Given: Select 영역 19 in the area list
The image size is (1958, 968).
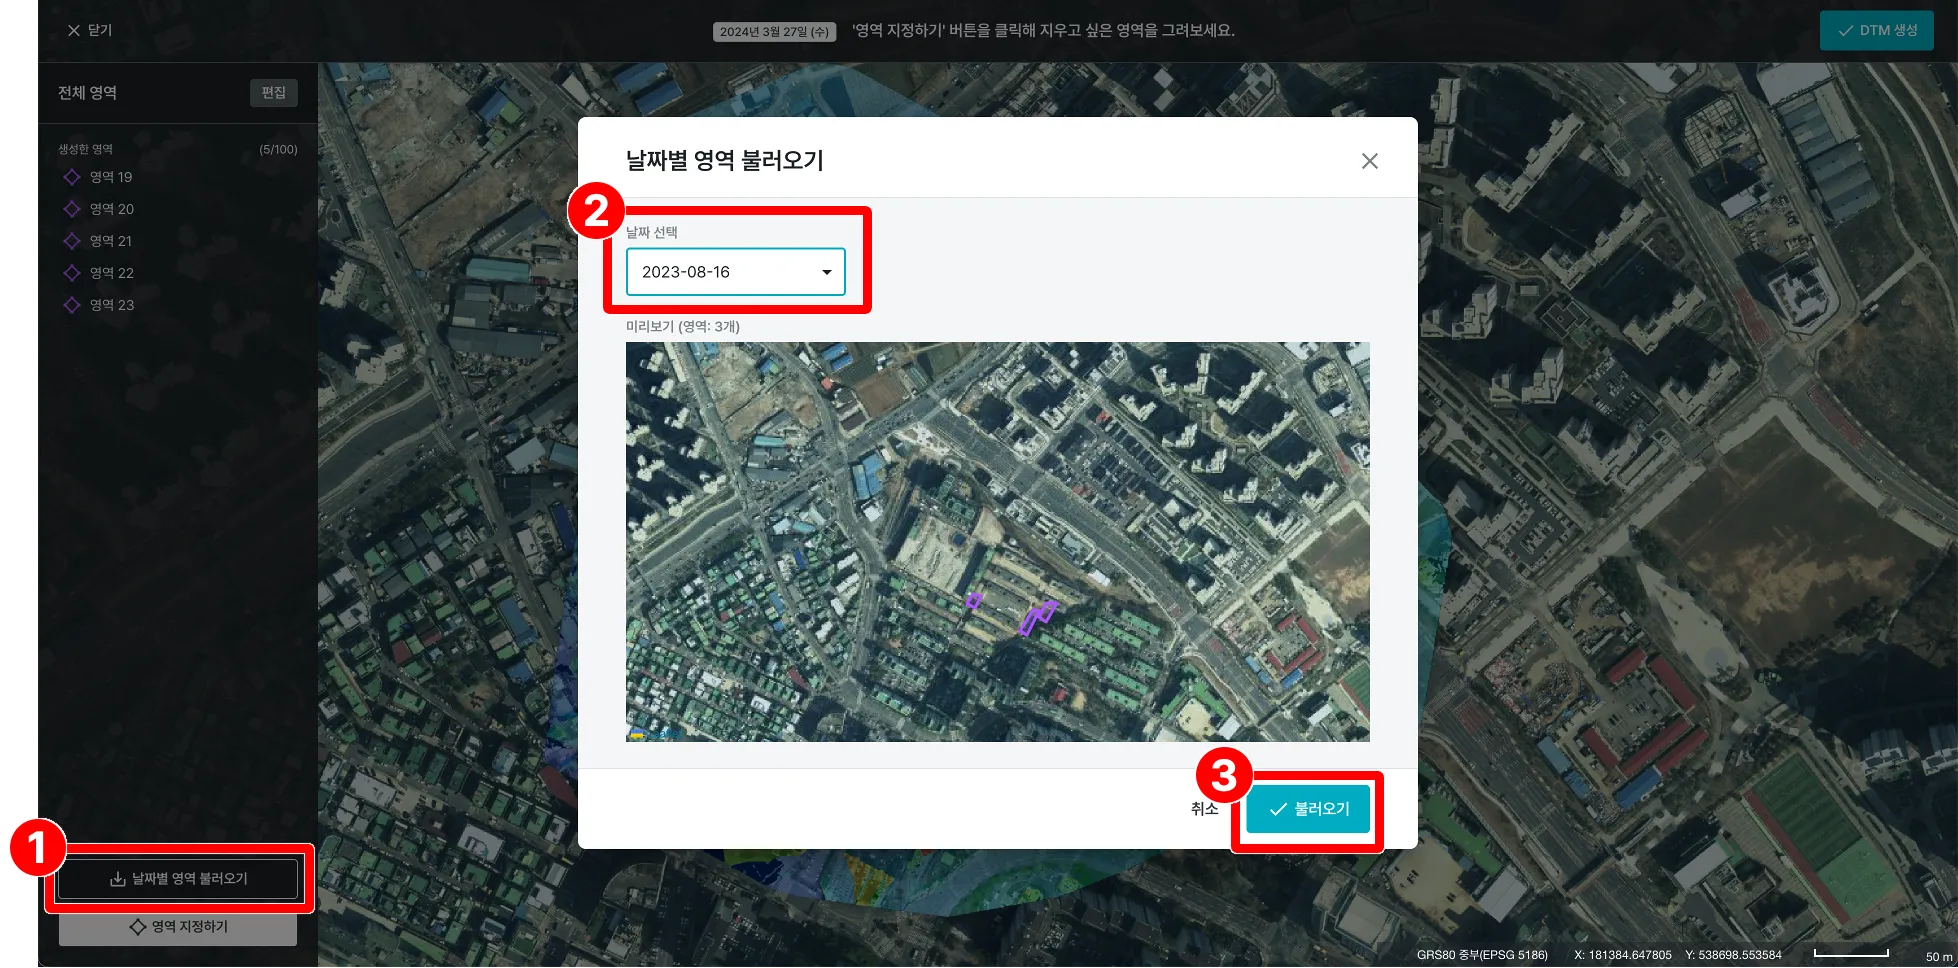Looking at the screenshot, I should point(110,177).
